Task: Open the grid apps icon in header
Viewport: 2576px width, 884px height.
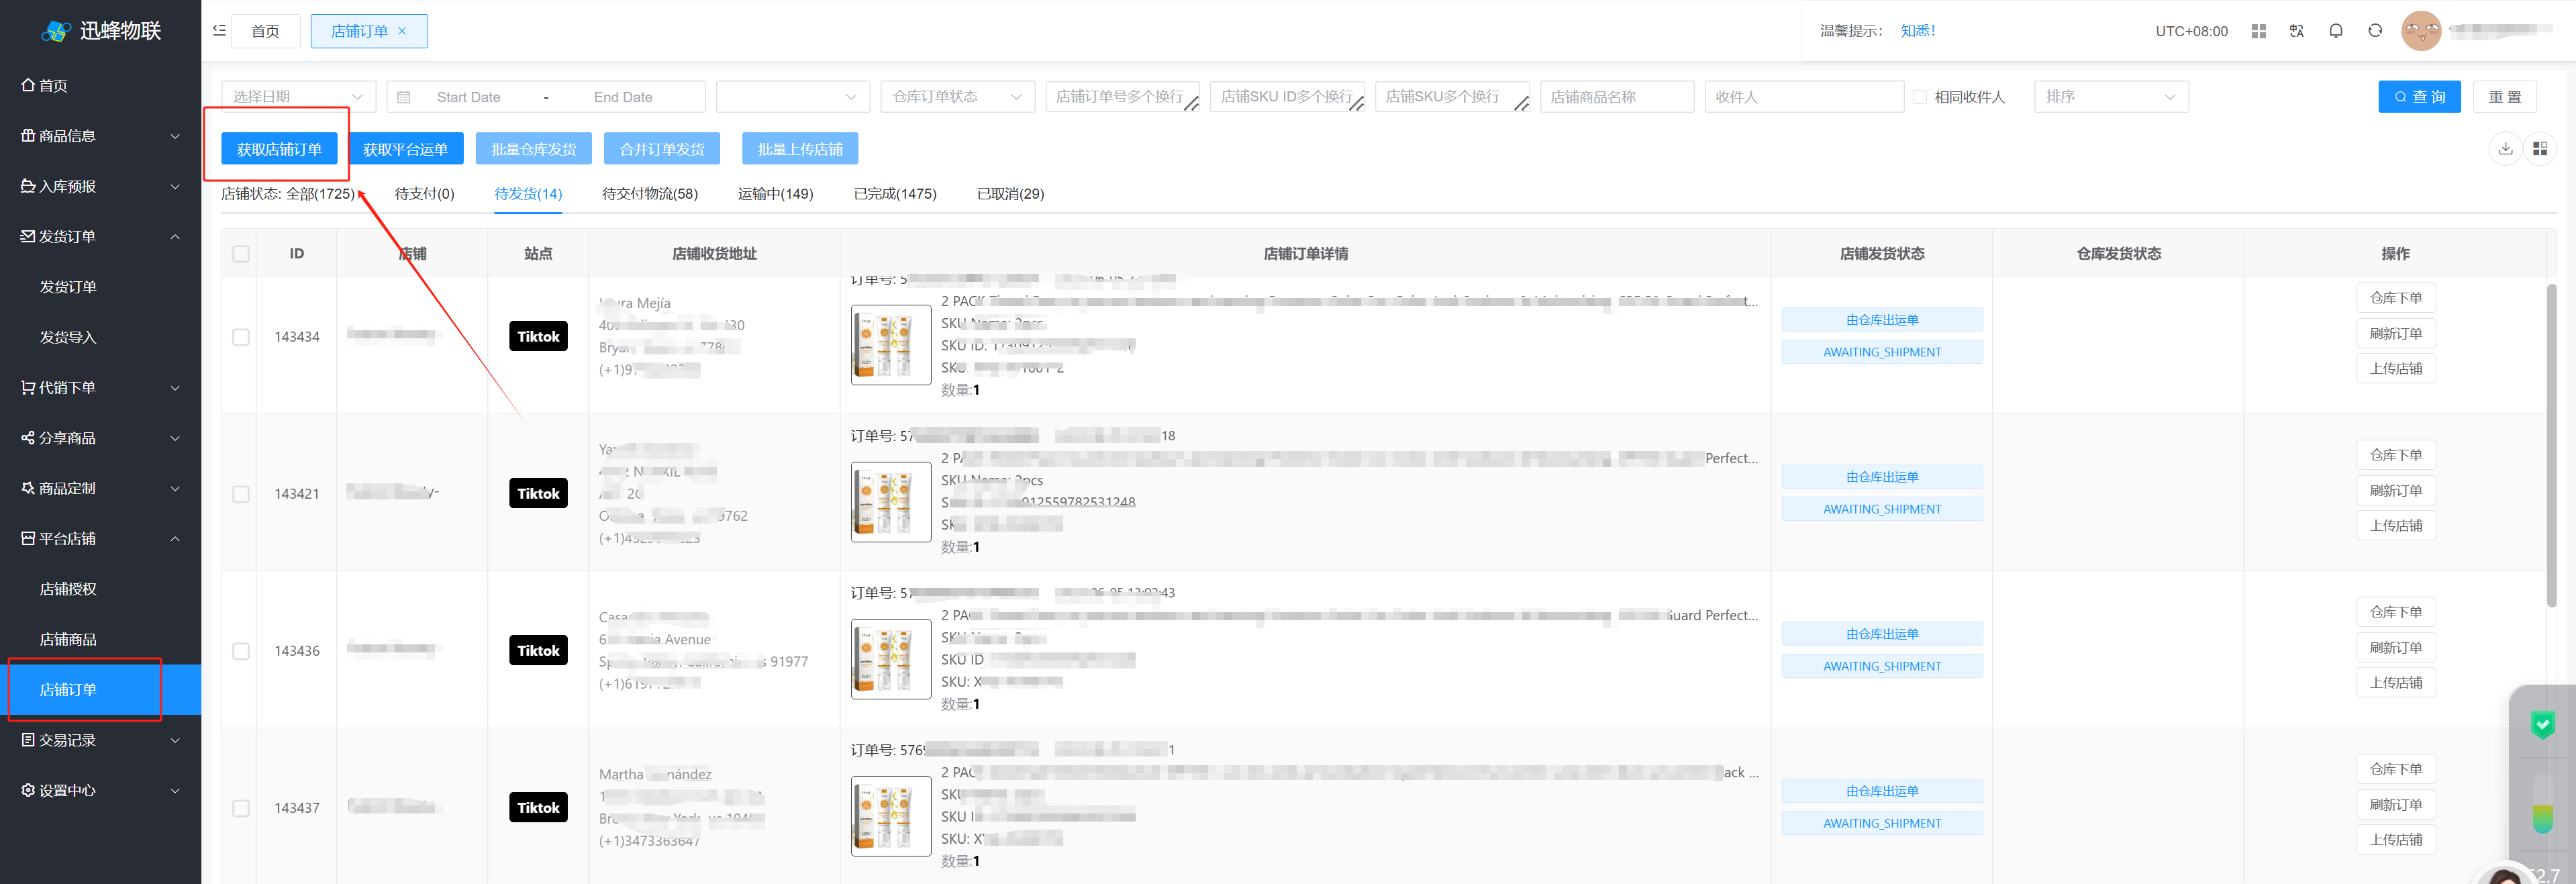Action: pos(2258,31)
